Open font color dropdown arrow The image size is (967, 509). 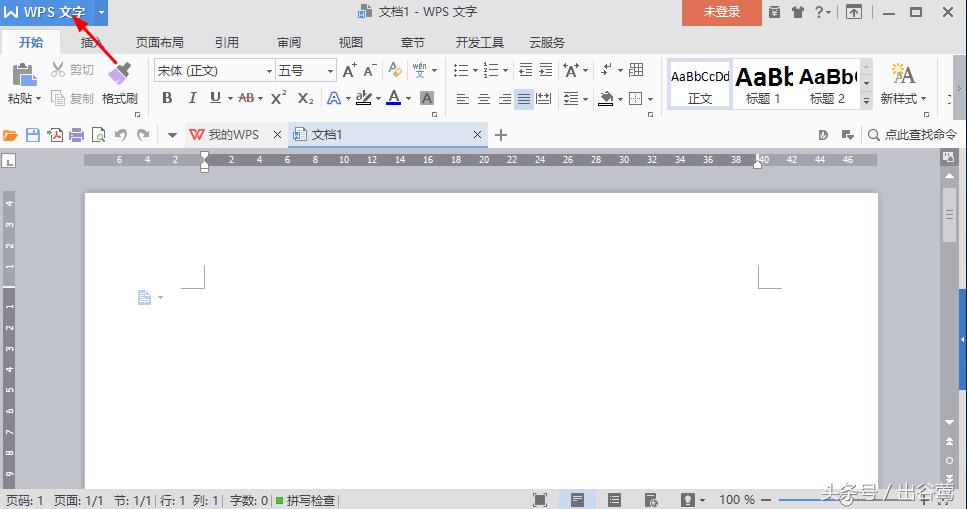tap(408, 99)
